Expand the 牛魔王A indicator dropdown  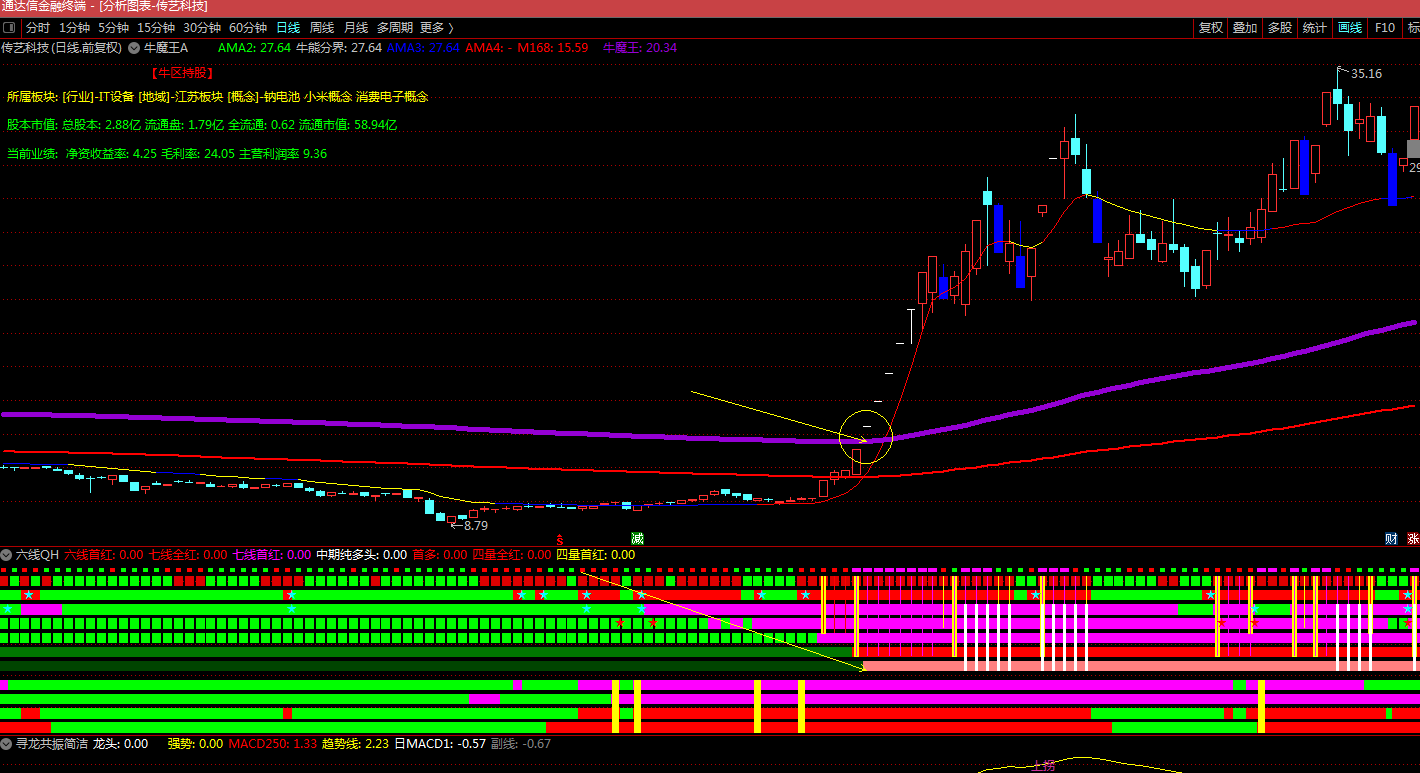134,47
